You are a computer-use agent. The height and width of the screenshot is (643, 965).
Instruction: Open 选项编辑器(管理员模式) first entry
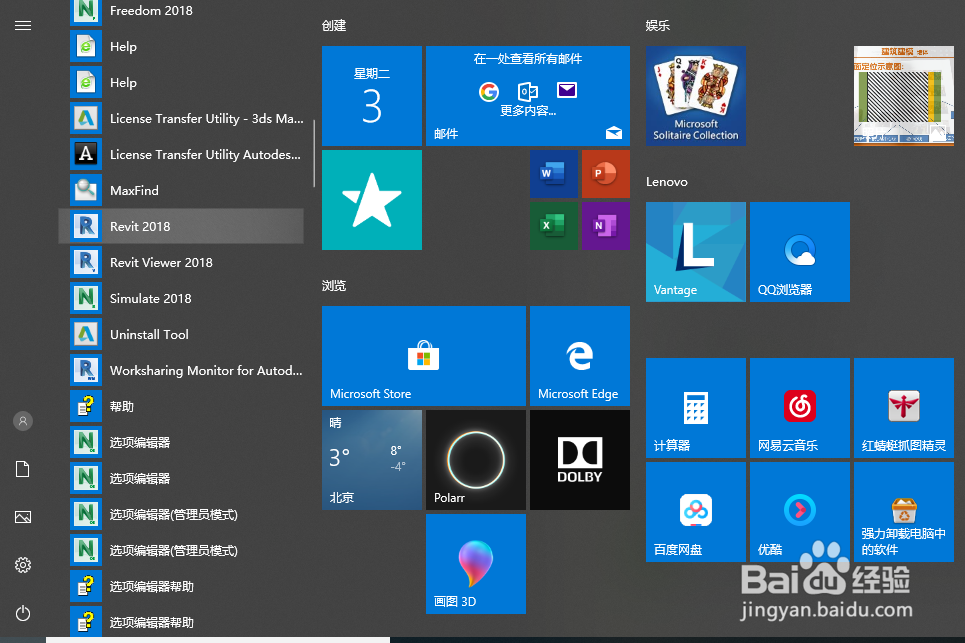point(187,514)
